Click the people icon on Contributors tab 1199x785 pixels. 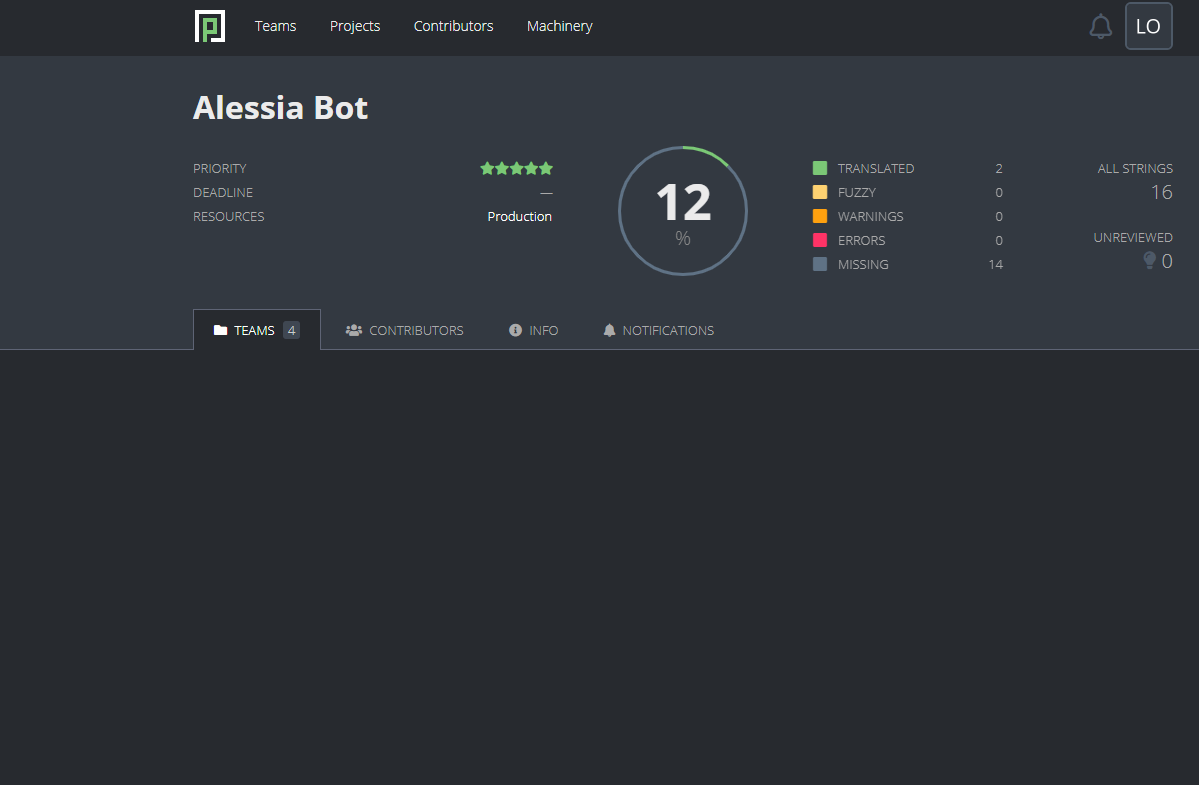coord(353,329)
